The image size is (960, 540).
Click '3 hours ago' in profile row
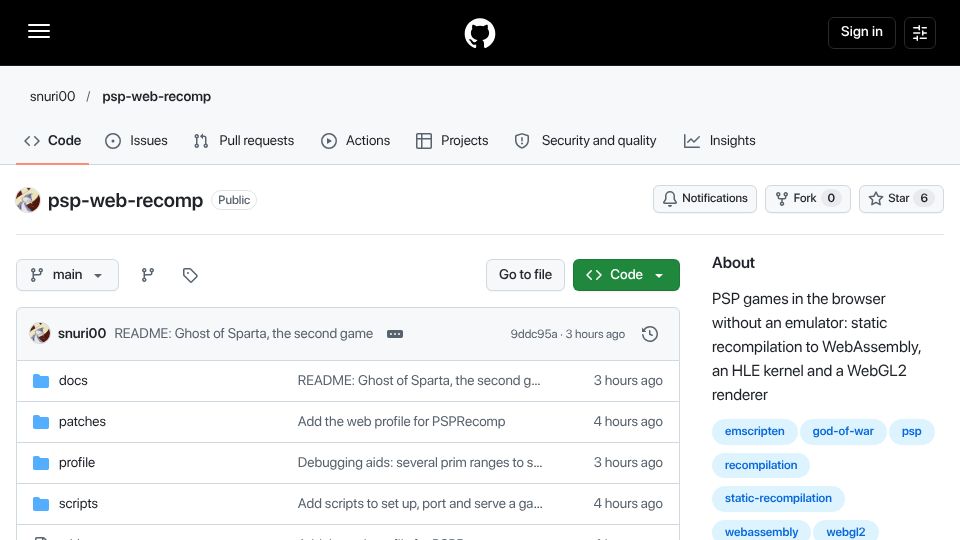pos(628,462)
